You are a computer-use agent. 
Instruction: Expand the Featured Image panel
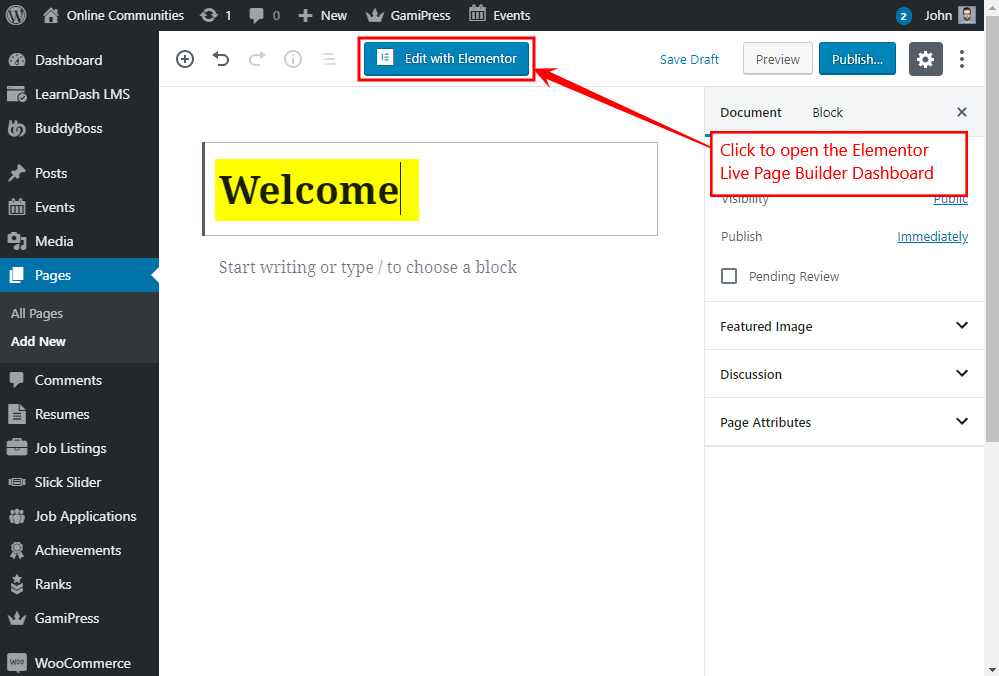(843, 326)
